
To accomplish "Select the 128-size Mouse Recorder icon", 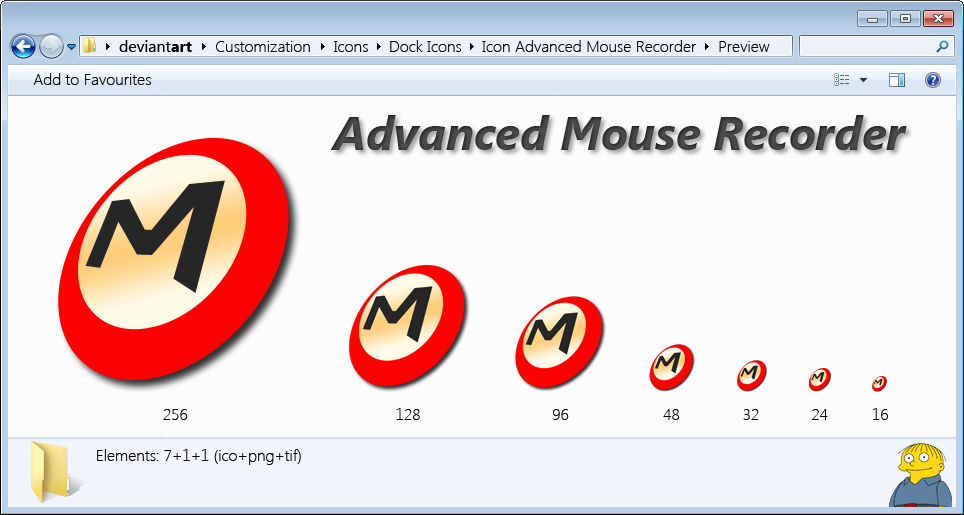I will click(x=407, y=326).
